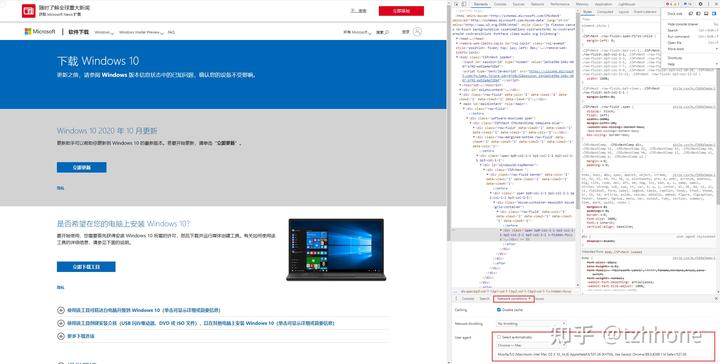Viewport: 720px width, 364px height.
Task: Select the drawer Console tab
Action: tap(468, 299)
